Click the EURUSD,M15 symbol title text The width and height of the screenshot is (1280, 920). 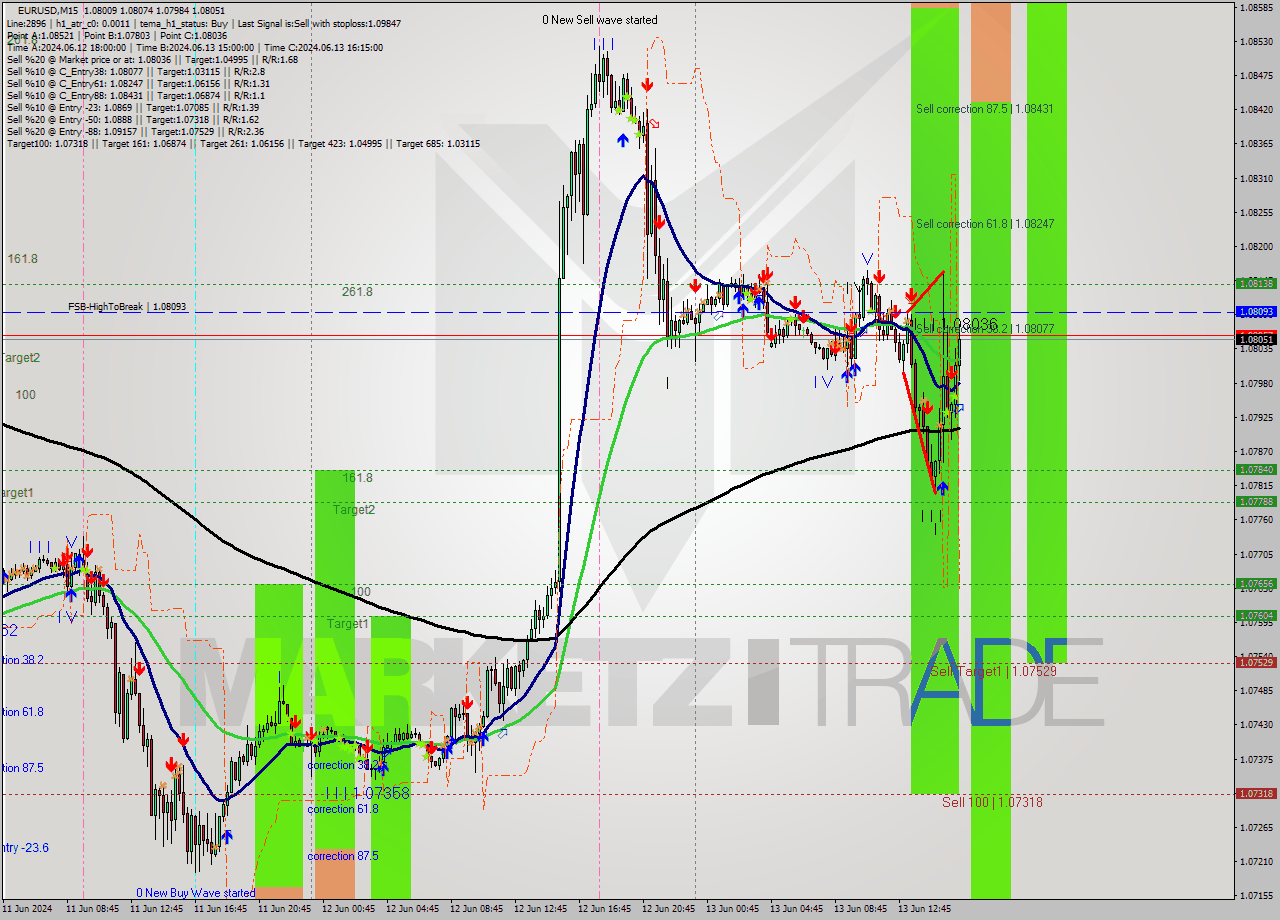(x=50, y=10)
